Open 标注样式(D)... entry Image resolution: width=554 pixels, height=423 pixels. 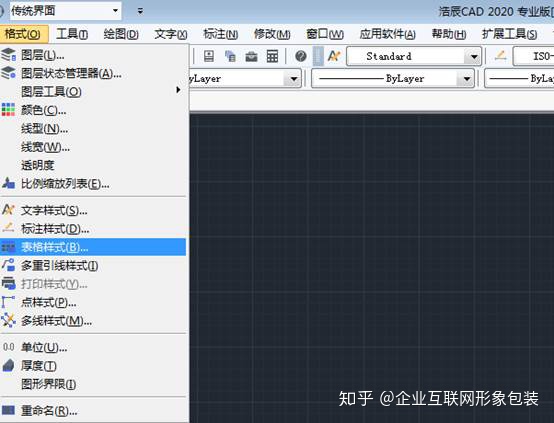click(x=93, y=229)
